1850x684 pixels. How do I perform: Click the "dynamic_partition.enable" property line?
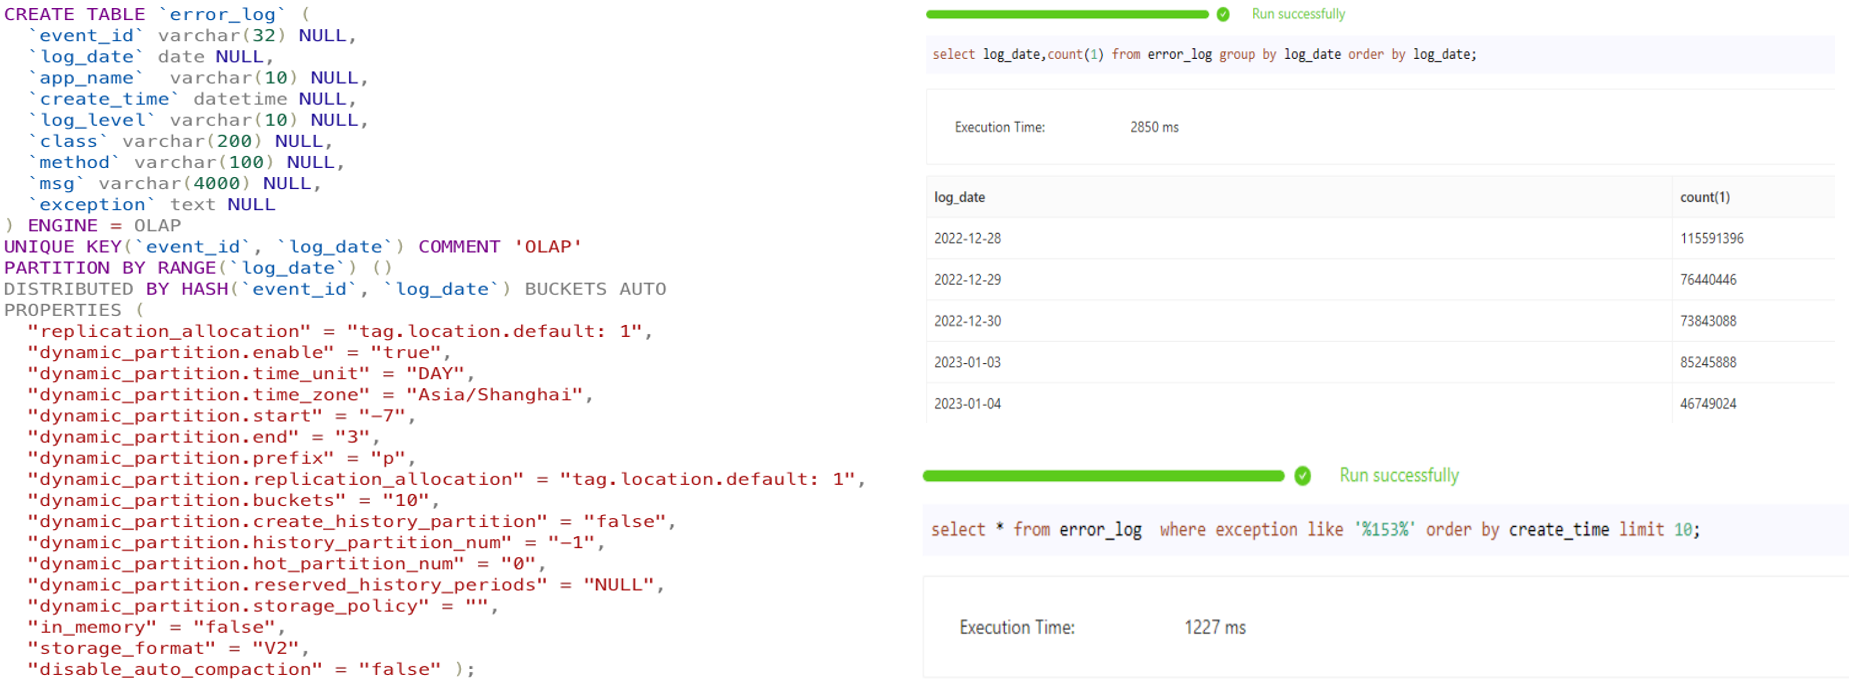239,352
